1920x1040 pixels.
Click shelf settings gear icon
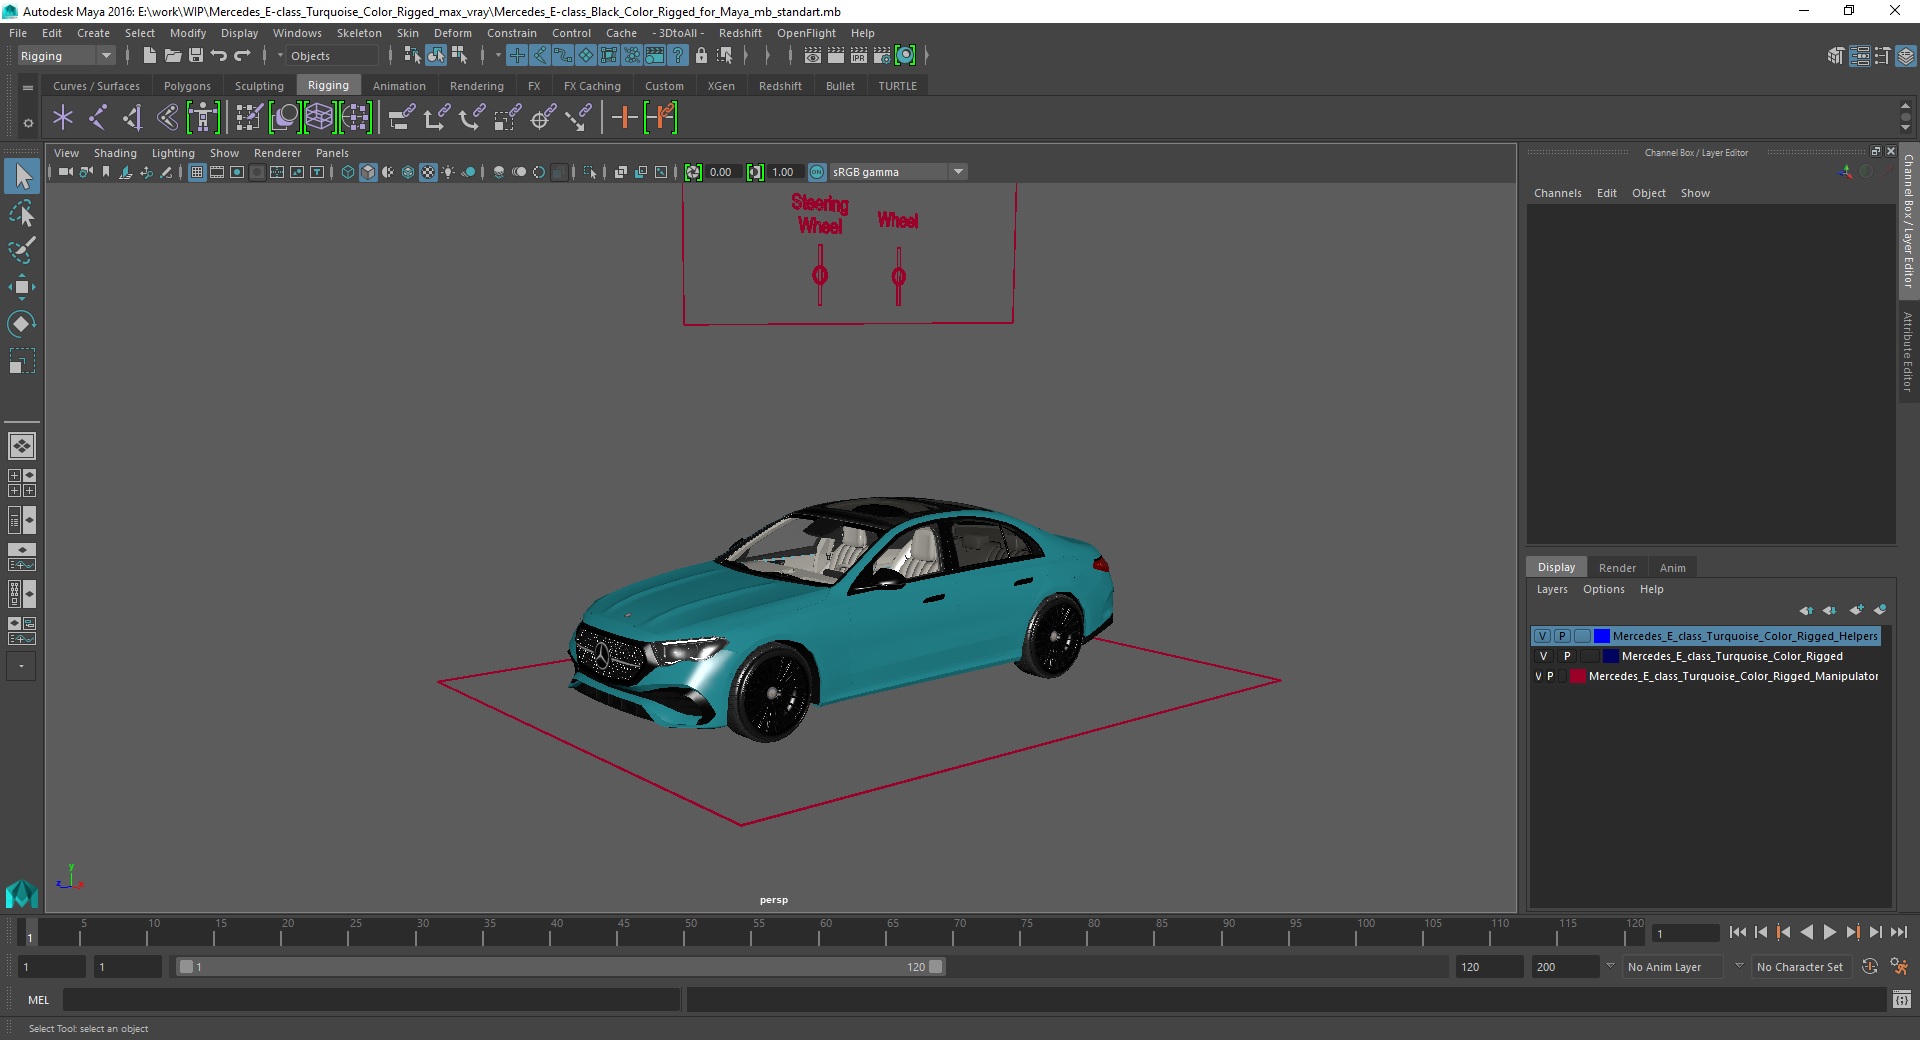pos(28,123)
